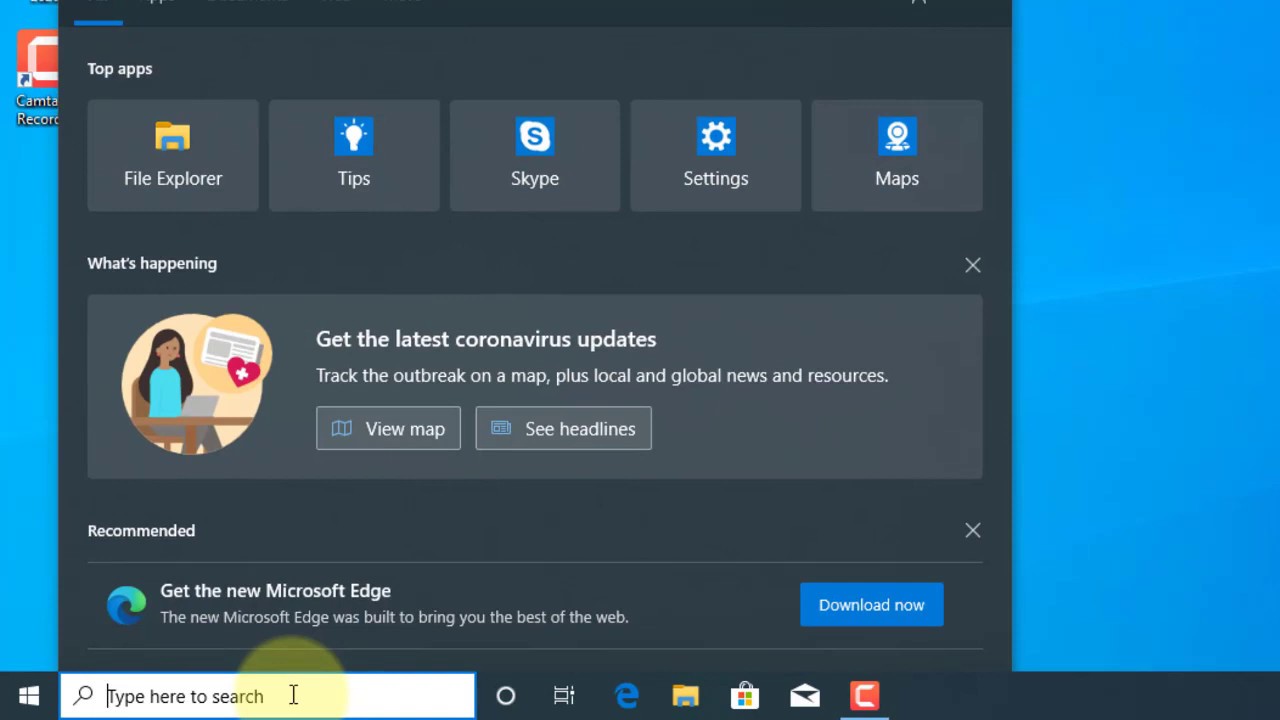Open the Settings app tile
Viewport: 1280px width, 720px height.
coord(716,155)
